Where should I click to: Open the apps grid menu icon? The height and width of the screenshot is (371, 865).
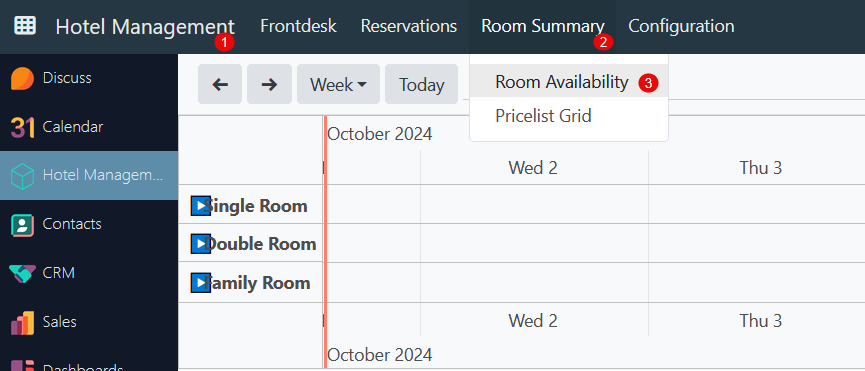point(25,25)
